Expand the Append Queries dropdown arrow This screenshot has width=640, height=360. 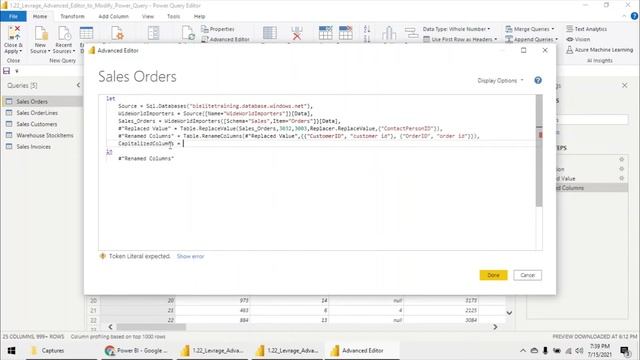[x=556, y=39]
